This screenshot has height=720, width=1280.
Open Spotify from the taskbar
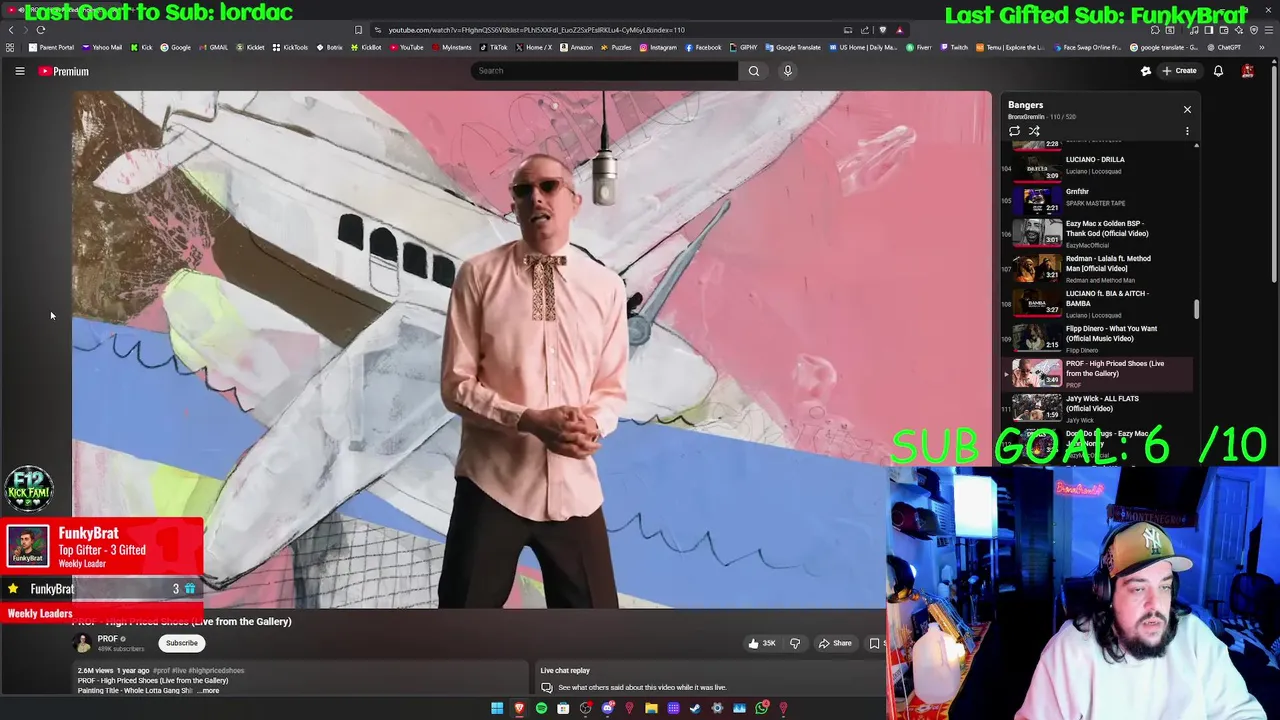541,709
